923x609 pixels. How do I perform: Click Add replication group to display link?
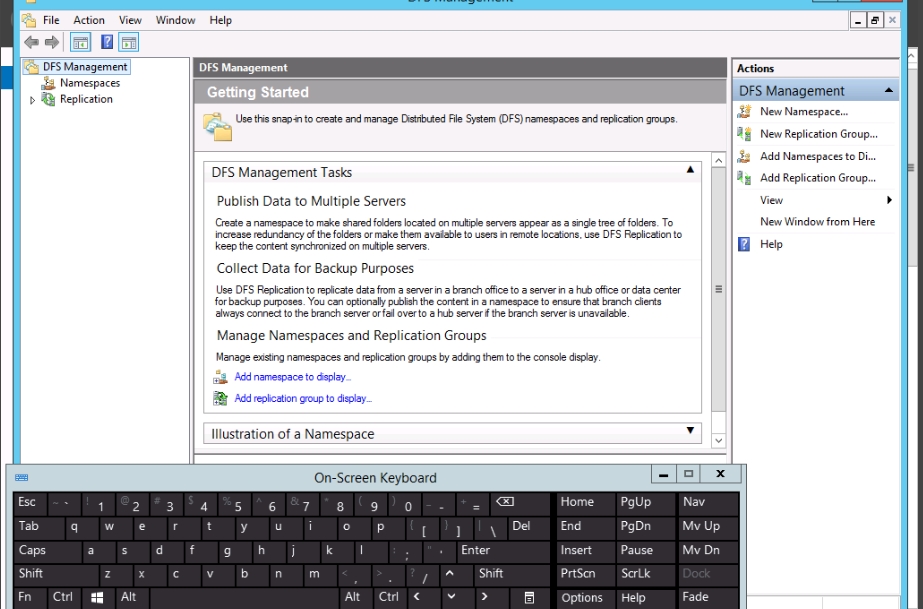point(302,398)
